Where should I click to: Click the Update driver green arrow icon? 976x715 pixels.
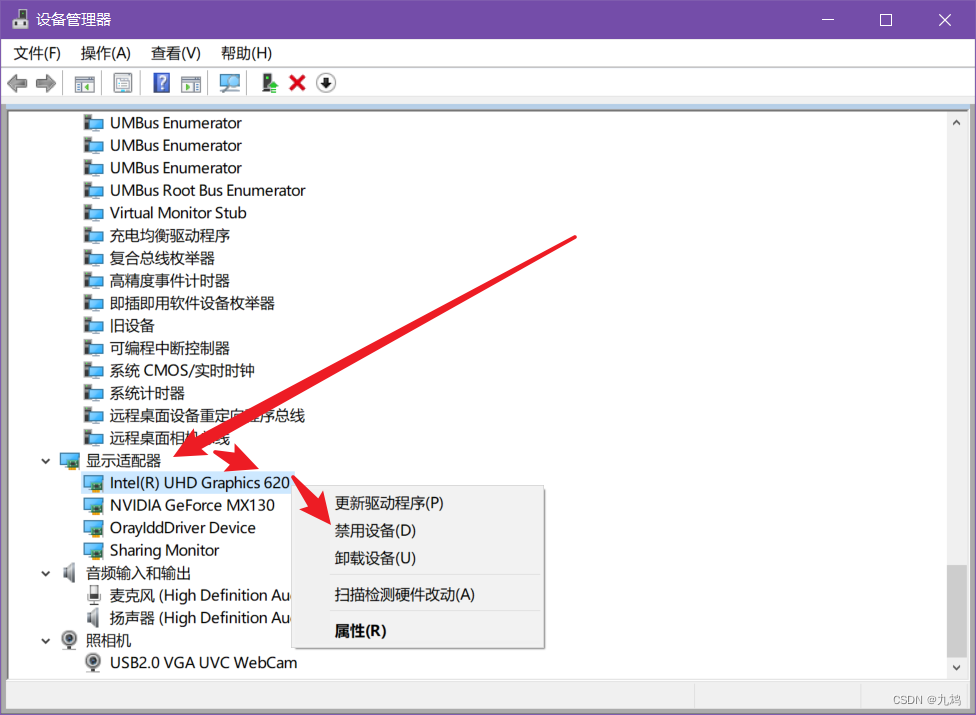click(269, 83)
